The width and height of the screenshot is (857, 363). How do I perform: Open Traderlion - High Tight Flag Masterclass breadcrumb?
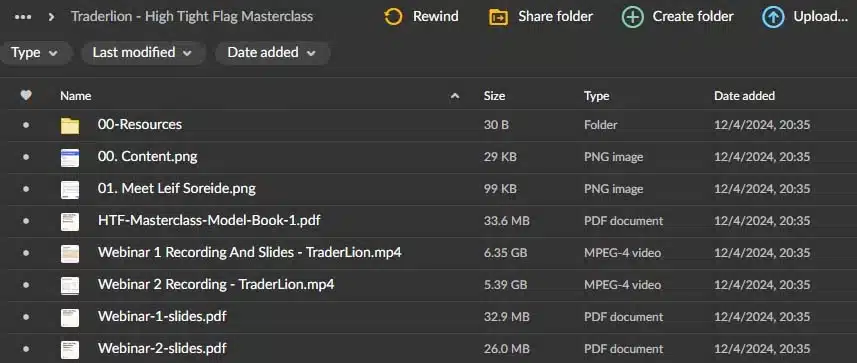[192, 16]
